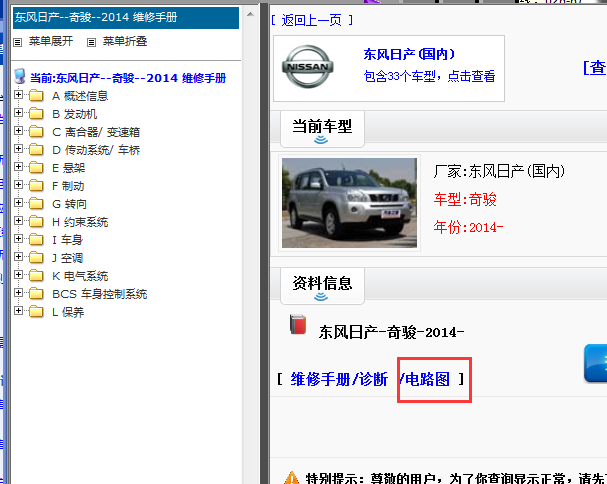Viewport: 607px width, 484px height.
Task: Select A 概述信息 tree label
Action: pos(80,96)
